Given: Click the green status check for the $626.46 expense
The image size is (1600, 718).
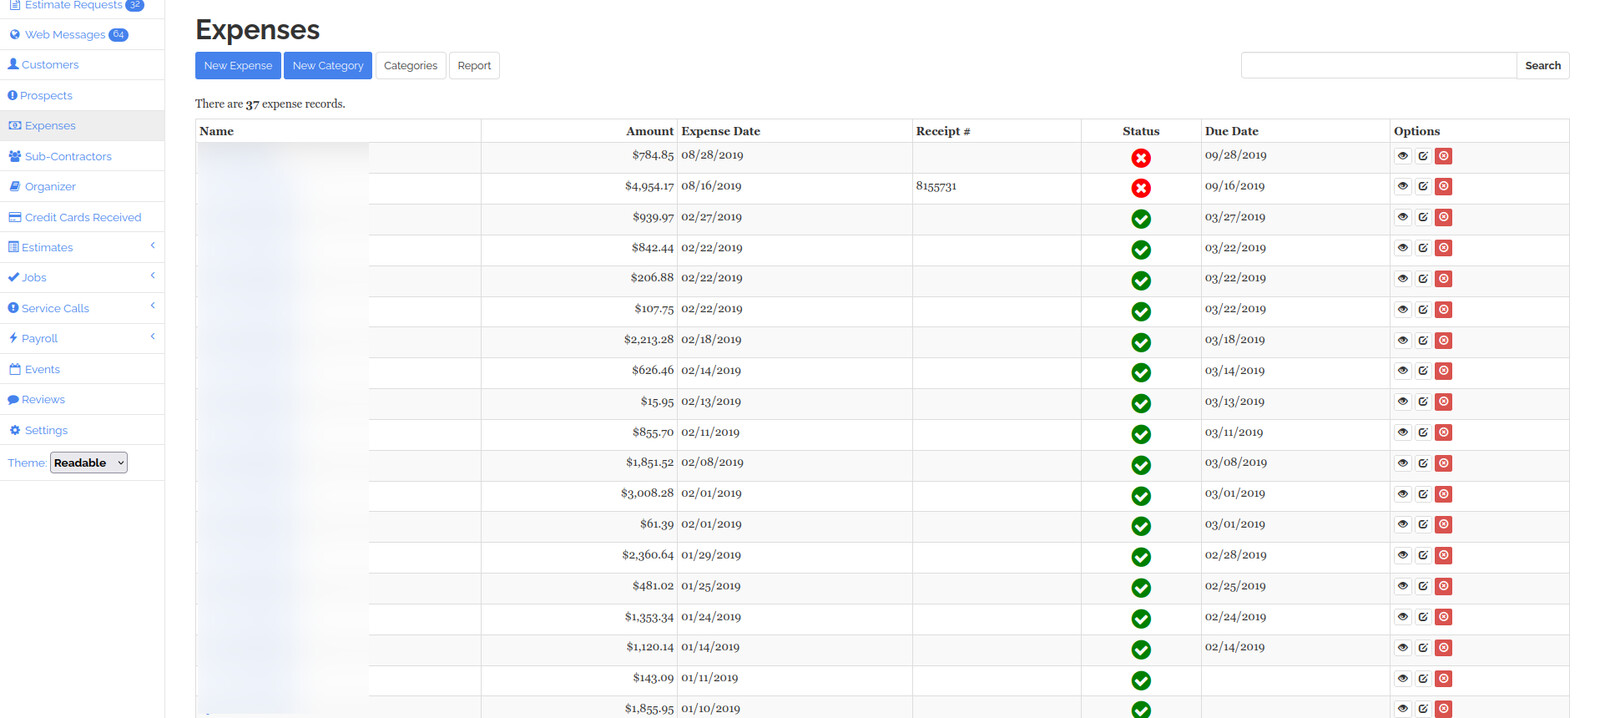Looking at the screenshot, I should tap(1141, 373).
